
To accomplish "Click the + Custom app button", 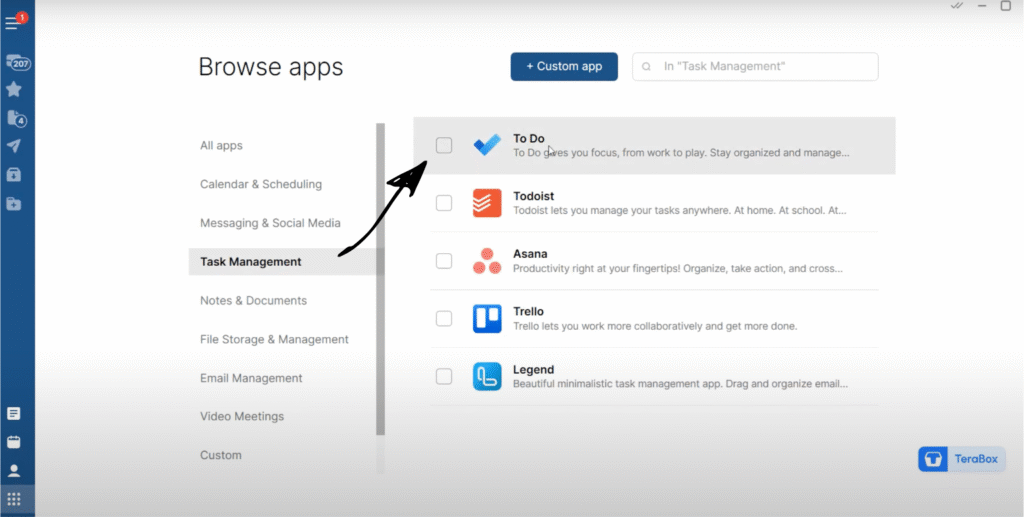I will [x=564, y=67].
